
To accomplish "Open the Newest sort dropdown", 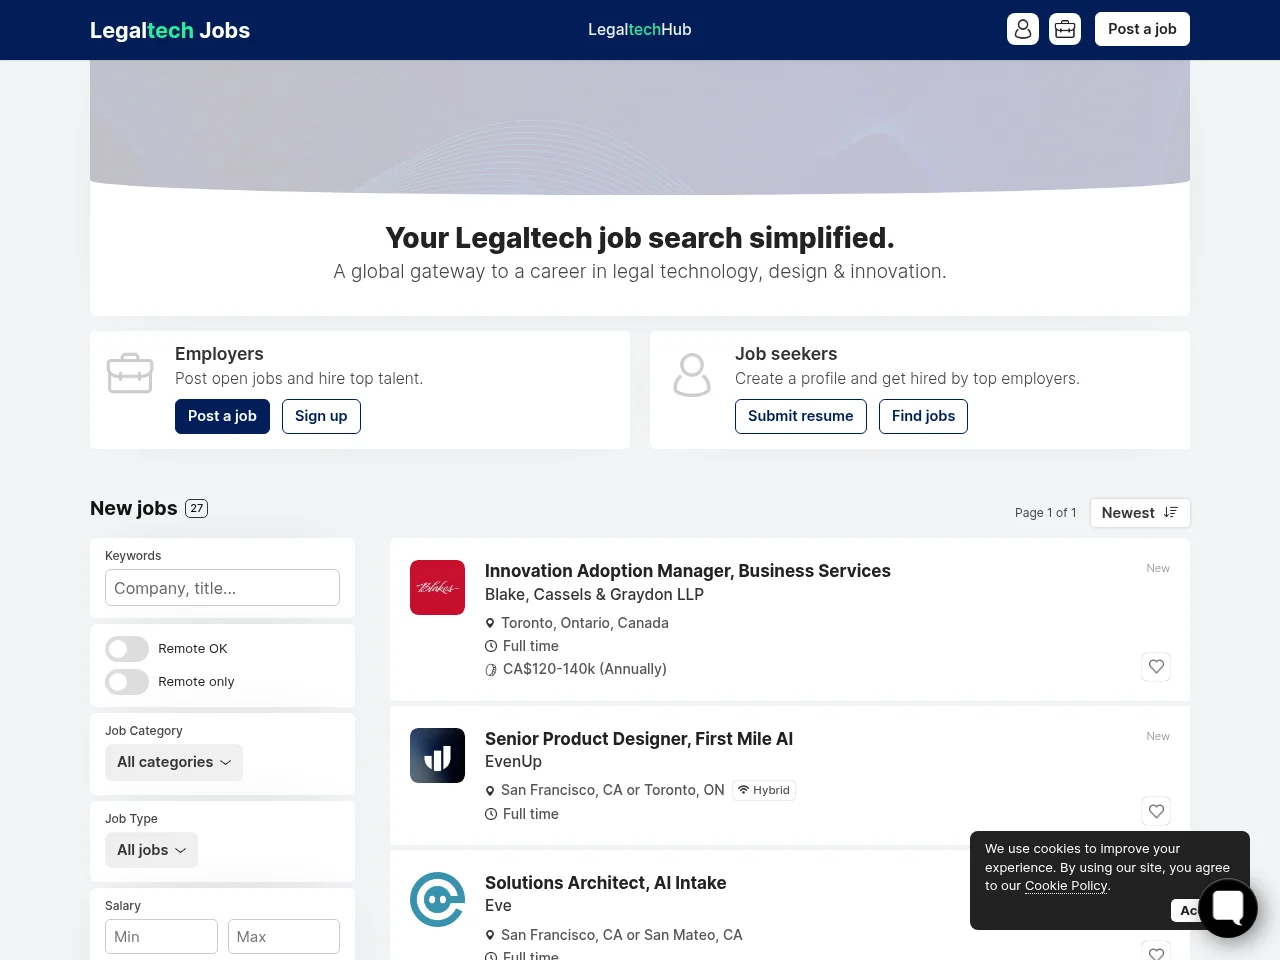I will 1140,513.
